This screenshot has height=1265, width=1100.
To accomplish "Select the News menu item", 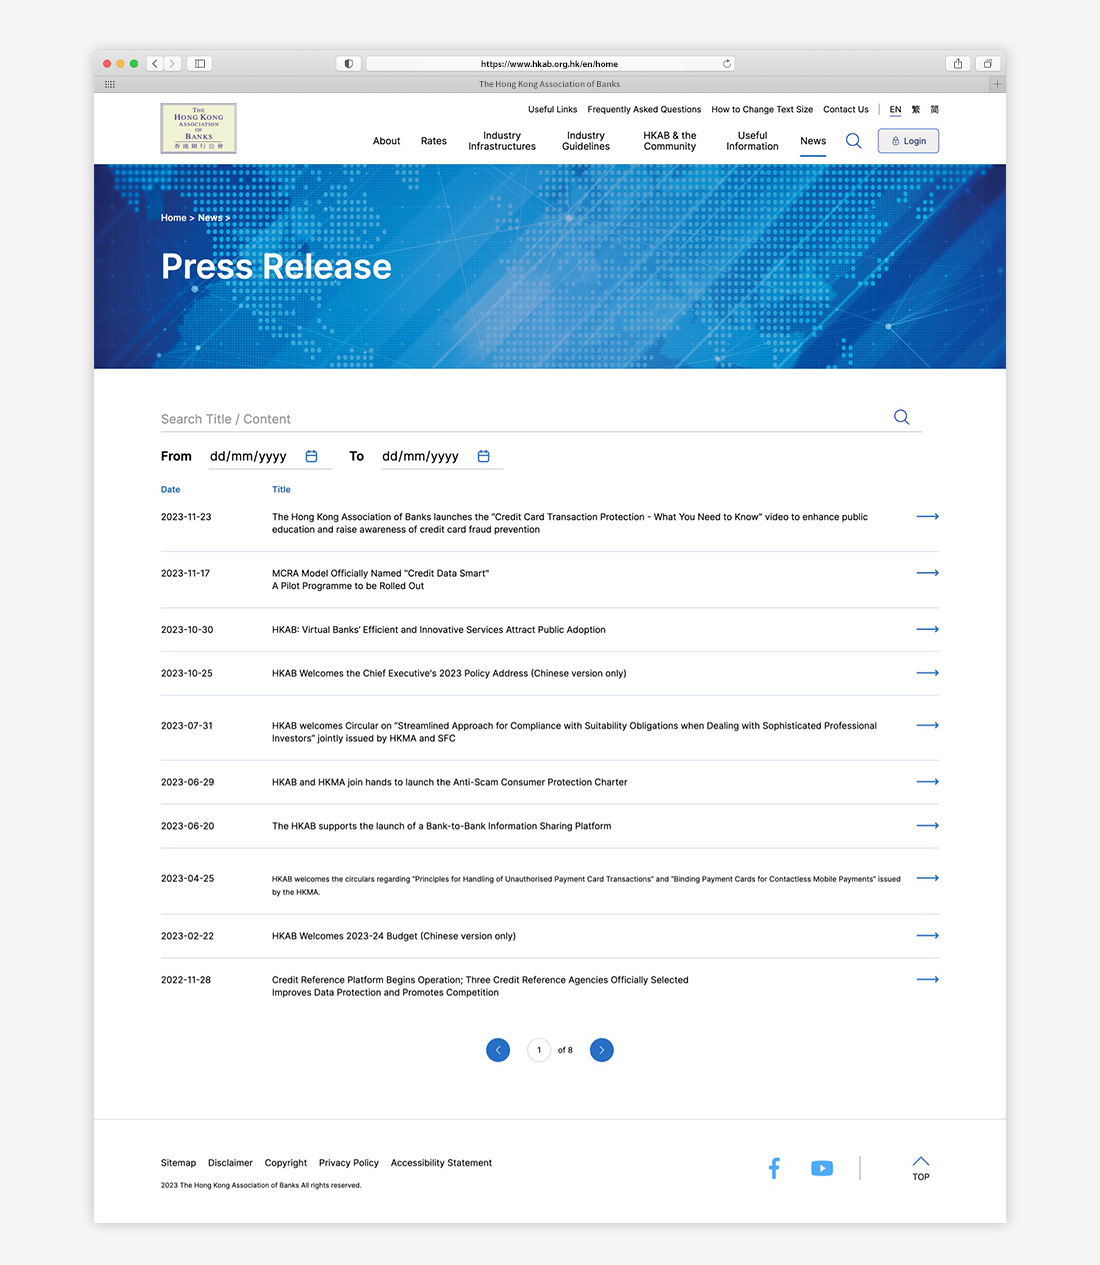I will coord(813,141).
